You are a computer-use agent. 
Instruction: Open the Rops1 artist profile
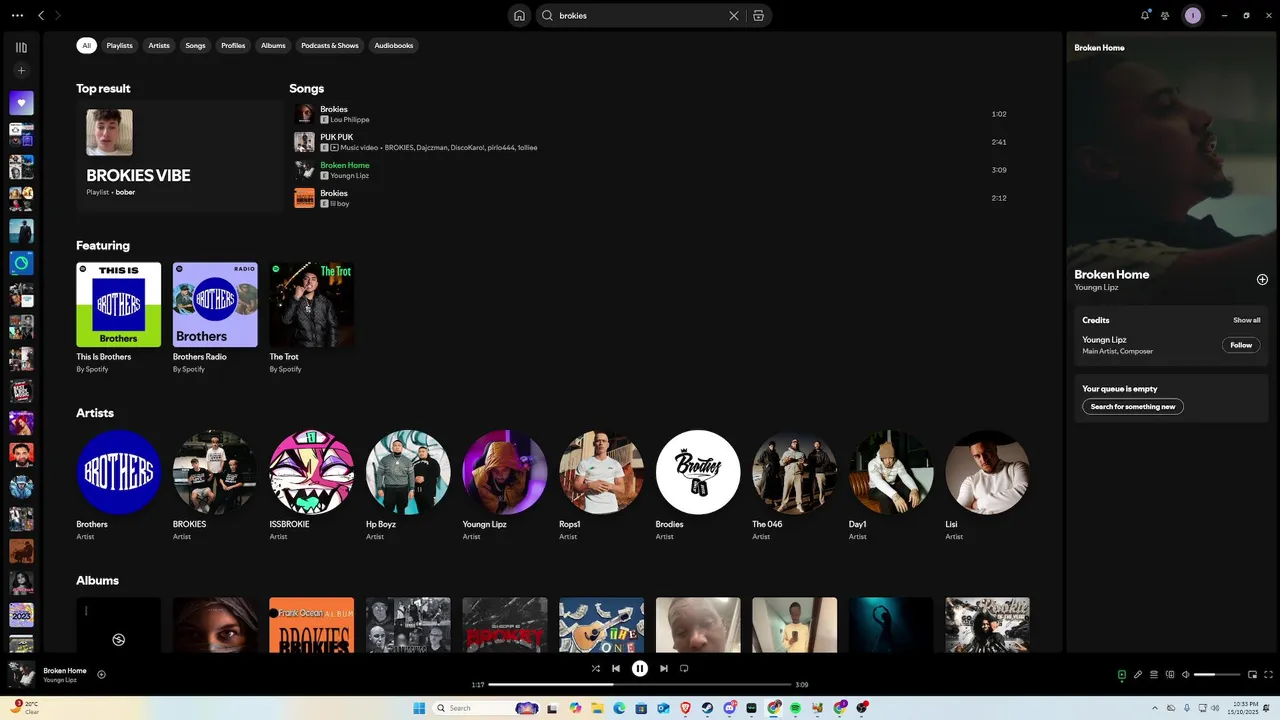click(601, 486)
